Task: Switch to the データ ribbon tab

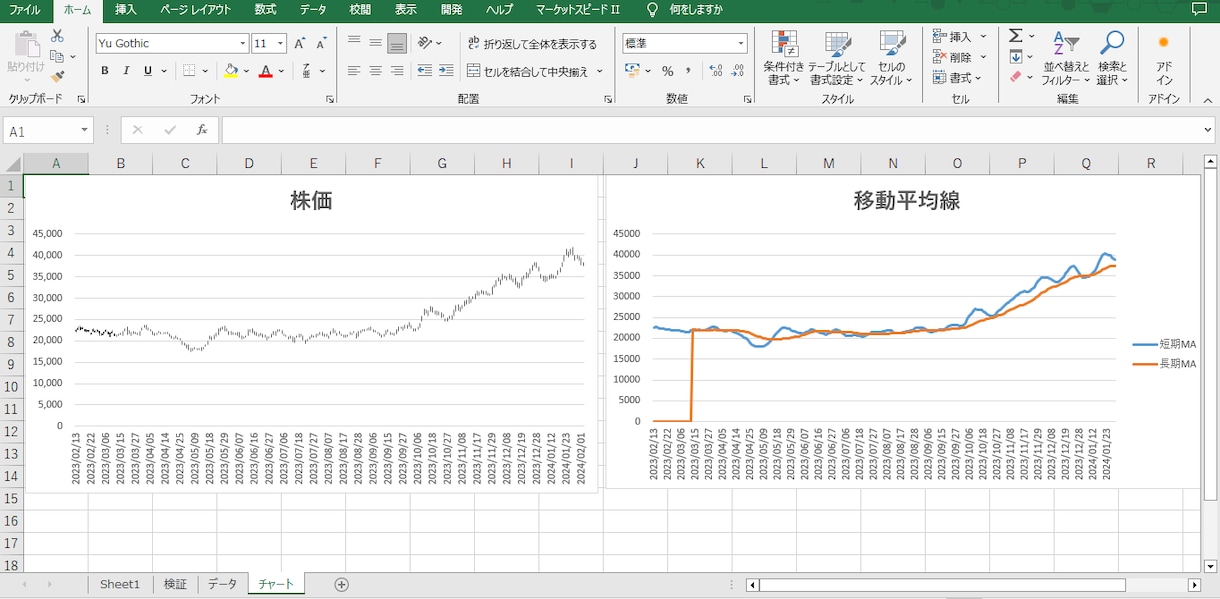Action: [x=313, y=10]
